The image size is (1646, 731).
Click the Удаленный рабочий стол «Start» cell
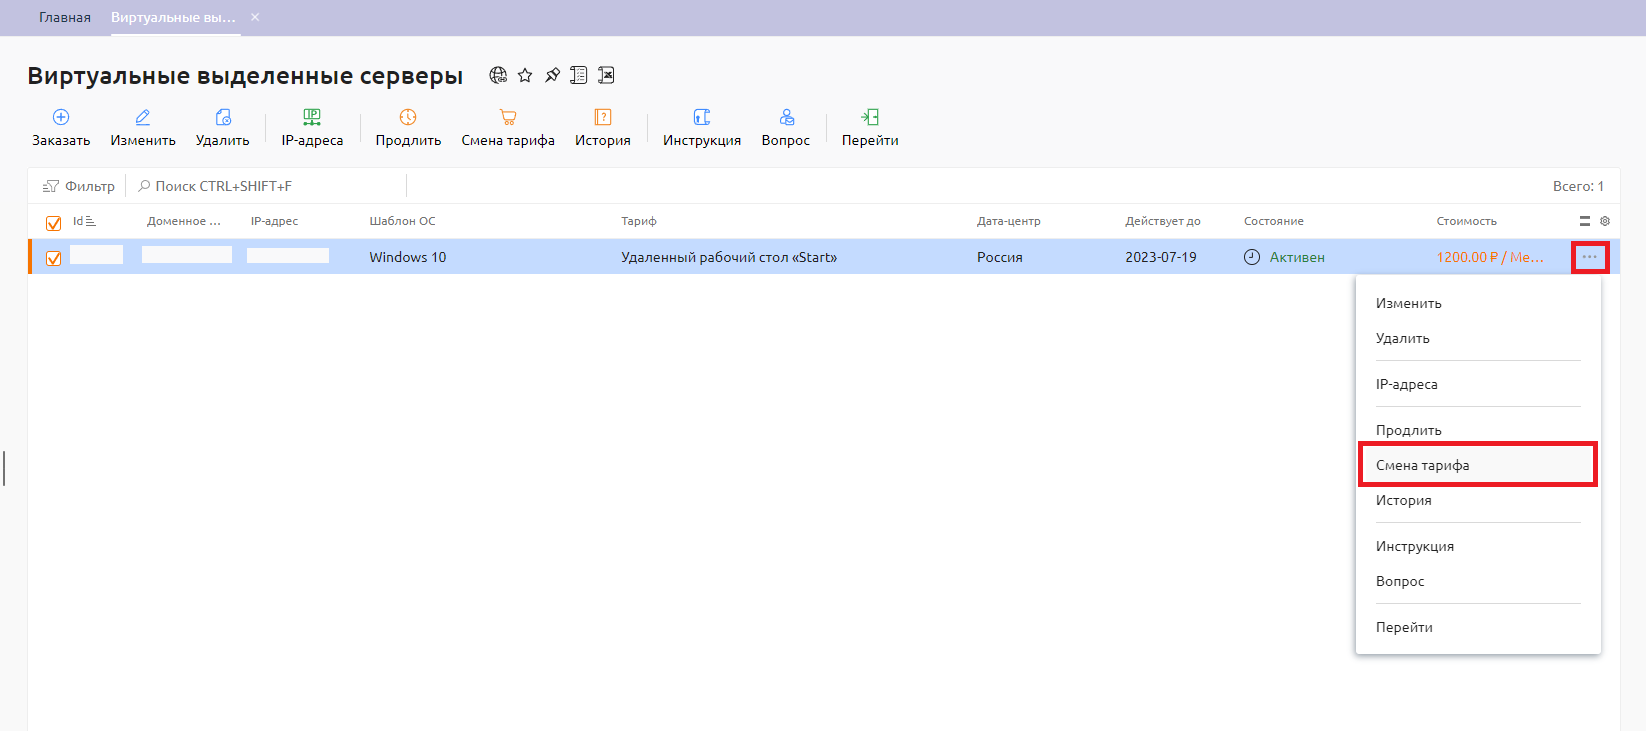point(729,257)
